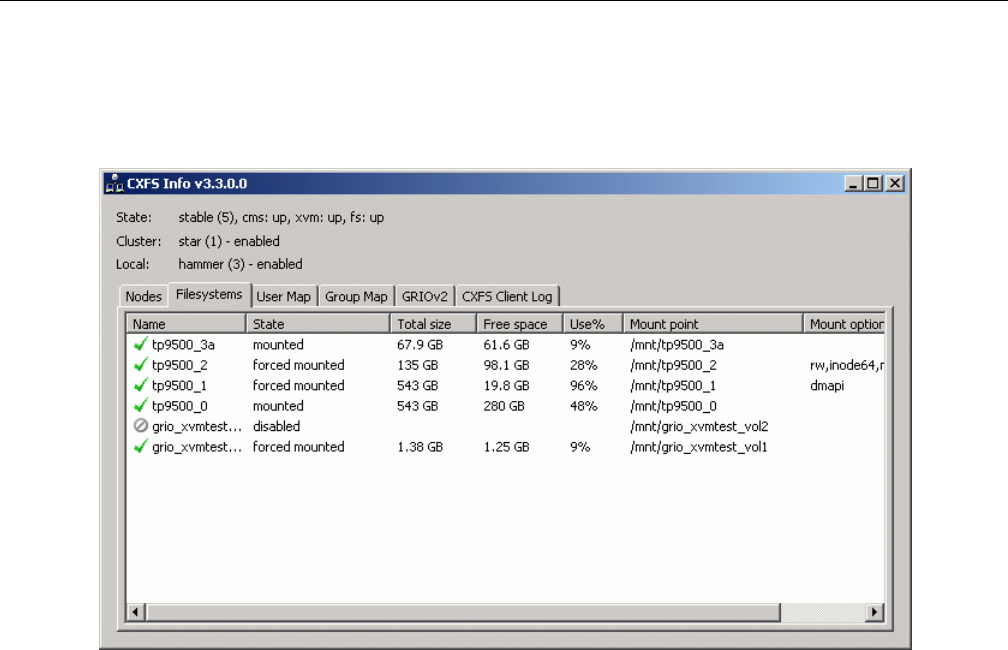Image resolution: width=1008 pixels, height=650 pixels.
Task: Click the /mnt/grio_xvmtest_vol2 mount point
Action: 699,426
